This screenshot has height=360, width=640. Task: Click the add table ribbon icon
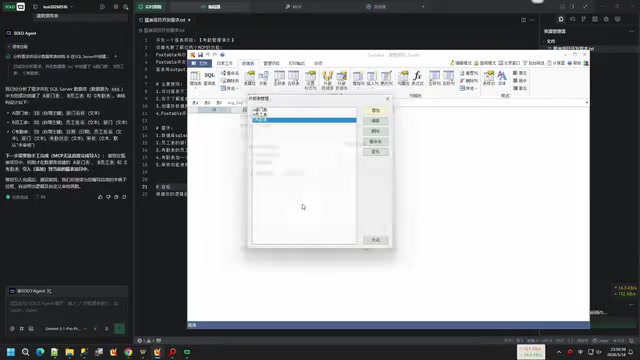click(x=196, y=78)
